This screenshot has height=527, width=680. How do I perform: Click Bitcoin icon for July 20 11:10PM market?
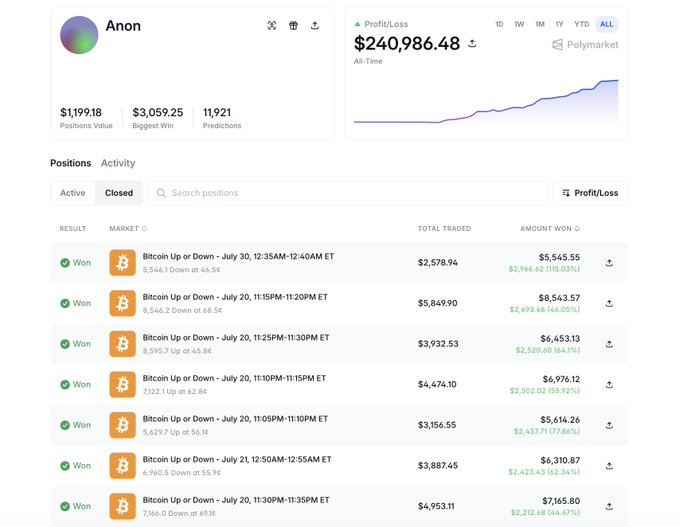(122, 384)
